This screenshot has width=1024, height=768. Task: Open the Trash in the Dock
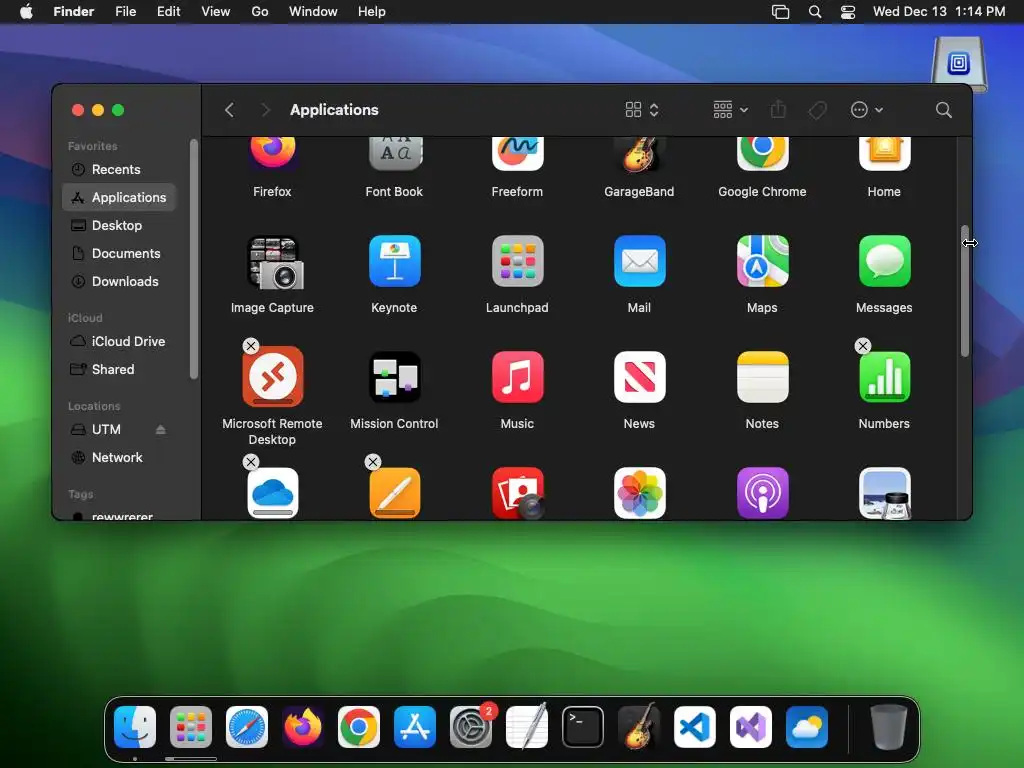click(889, 727)
